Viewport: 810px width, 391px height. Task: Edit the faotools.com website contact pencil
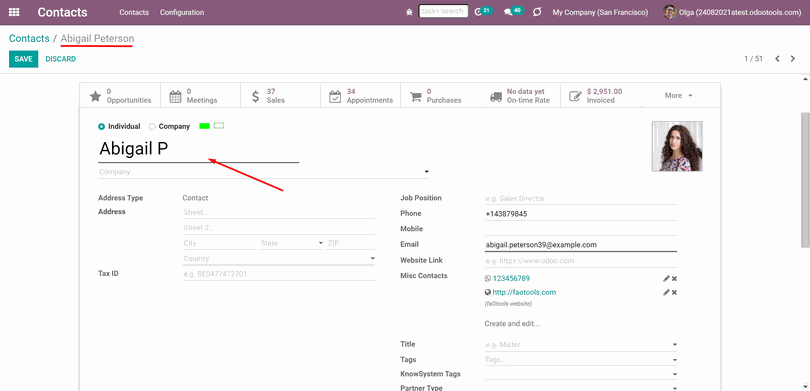[666, 292]
